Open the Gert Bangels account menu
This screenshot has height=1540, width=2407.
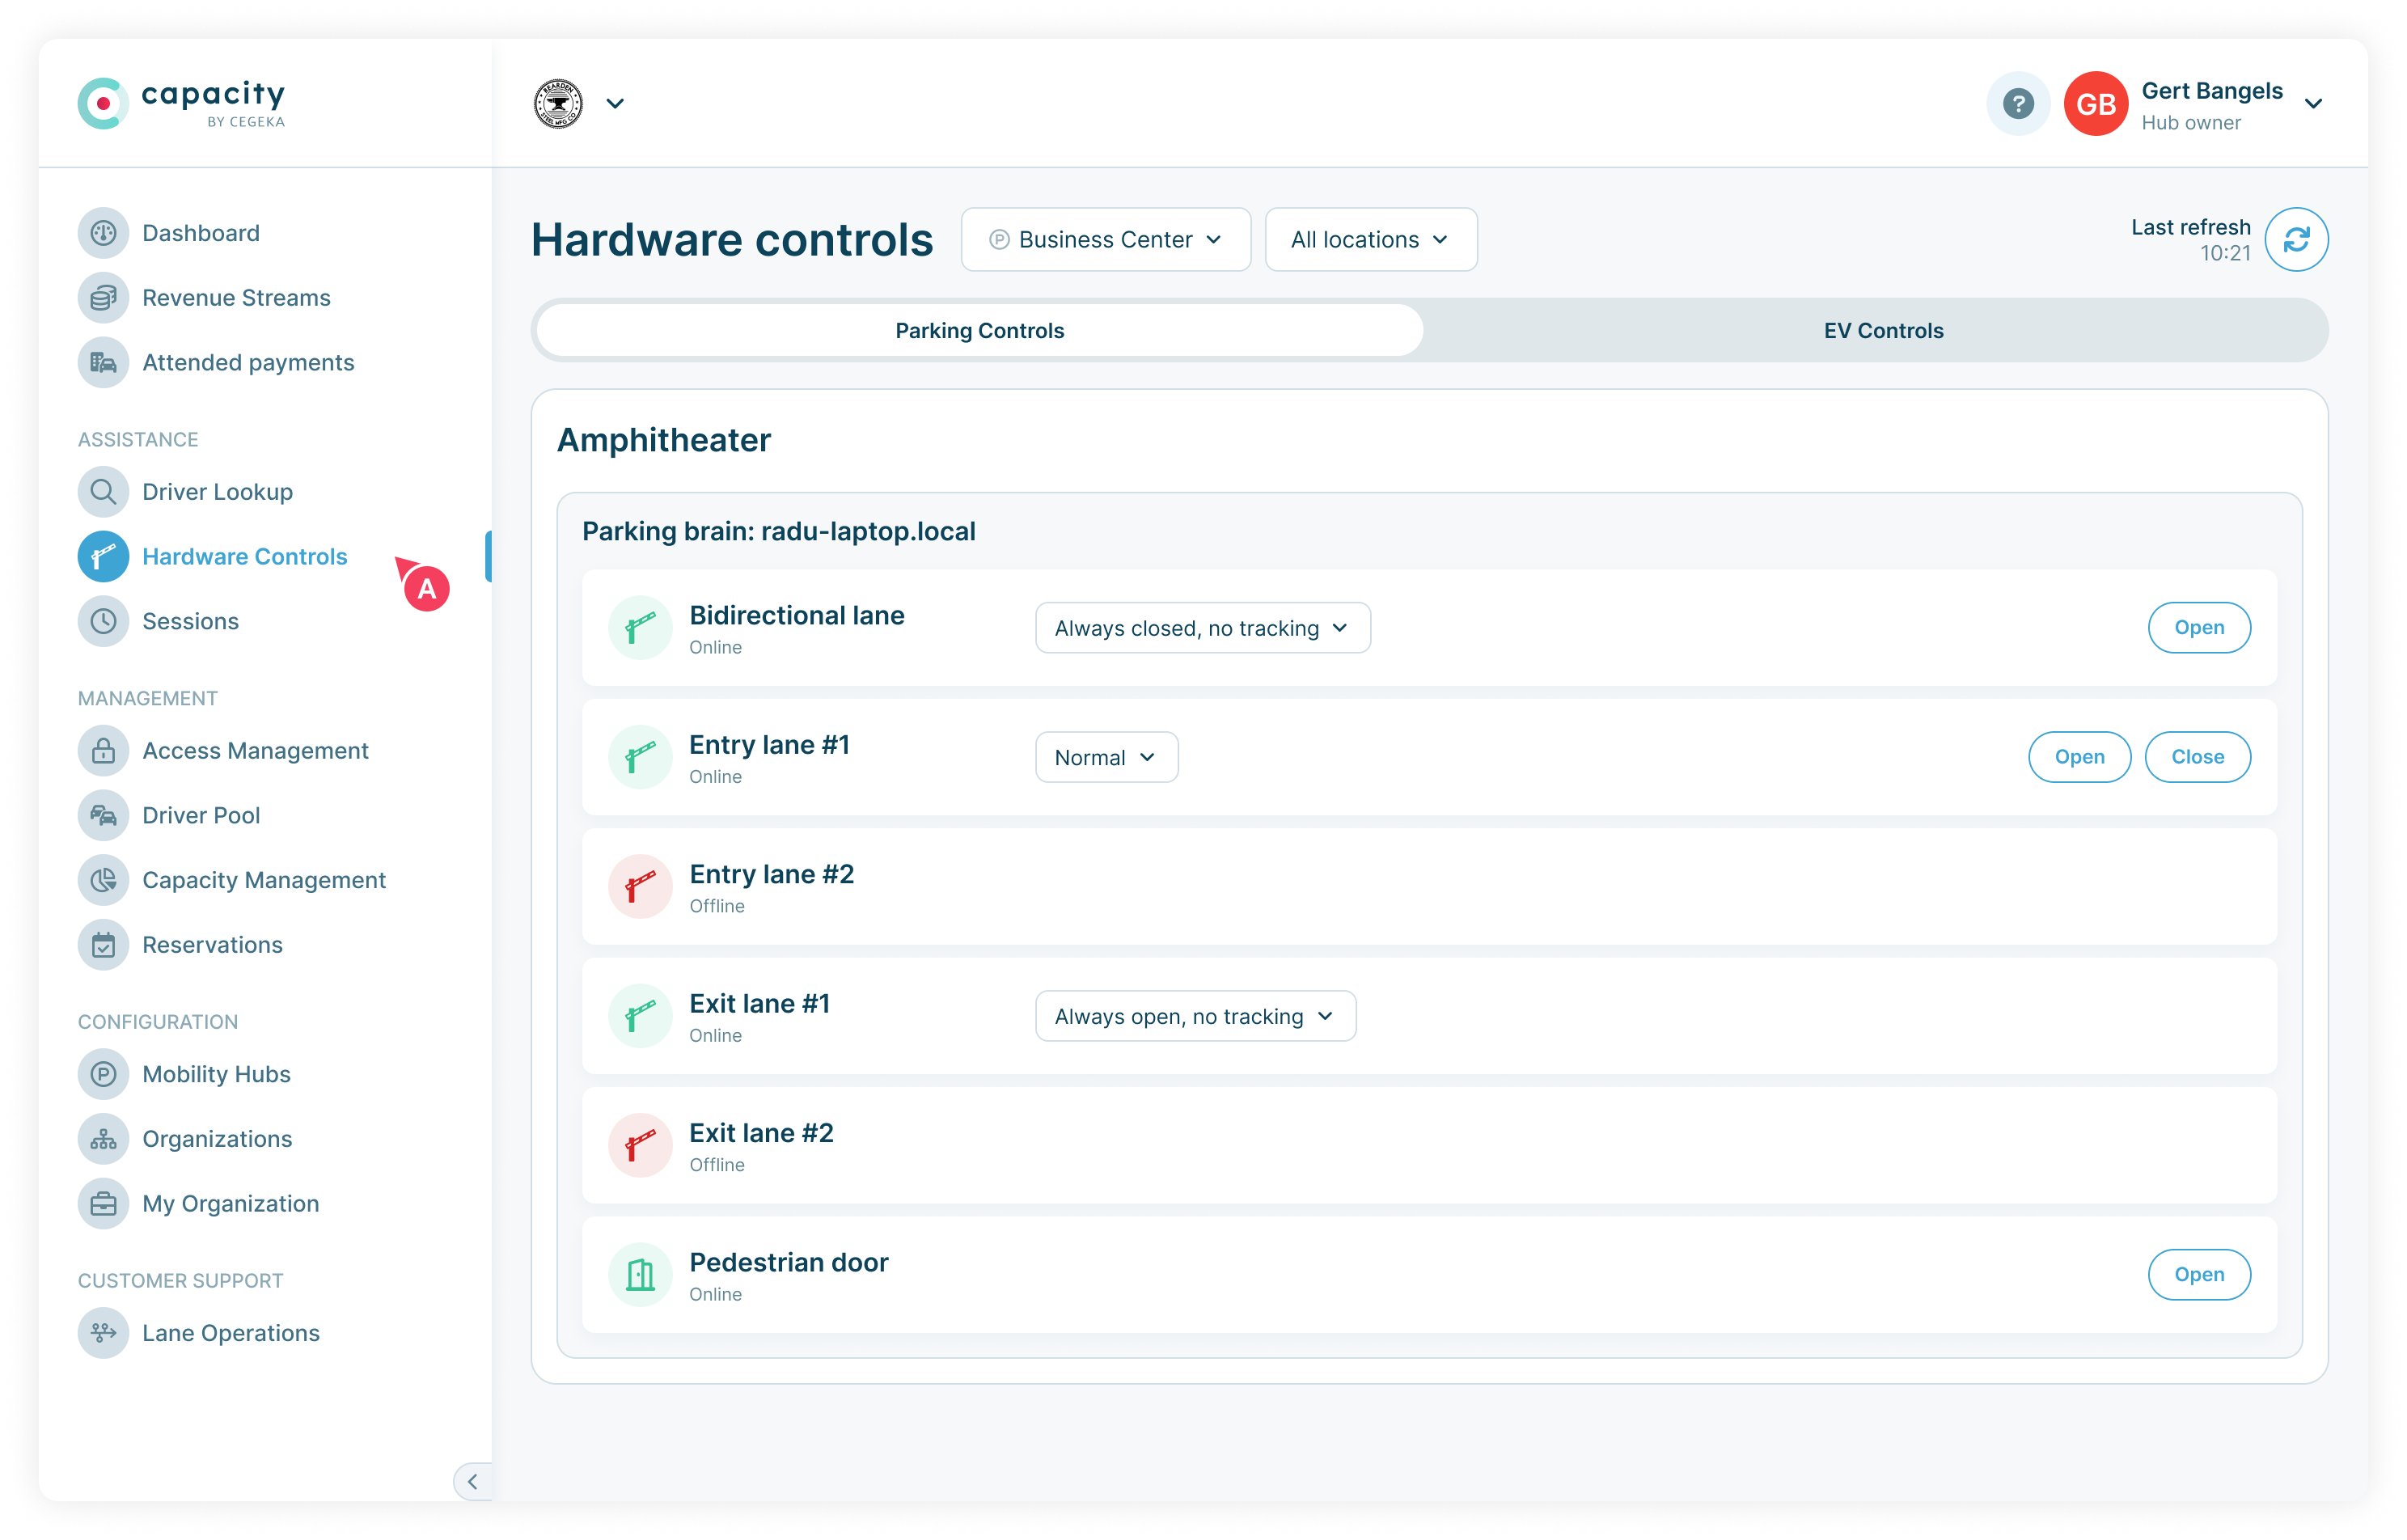[x=2314, y=104]
